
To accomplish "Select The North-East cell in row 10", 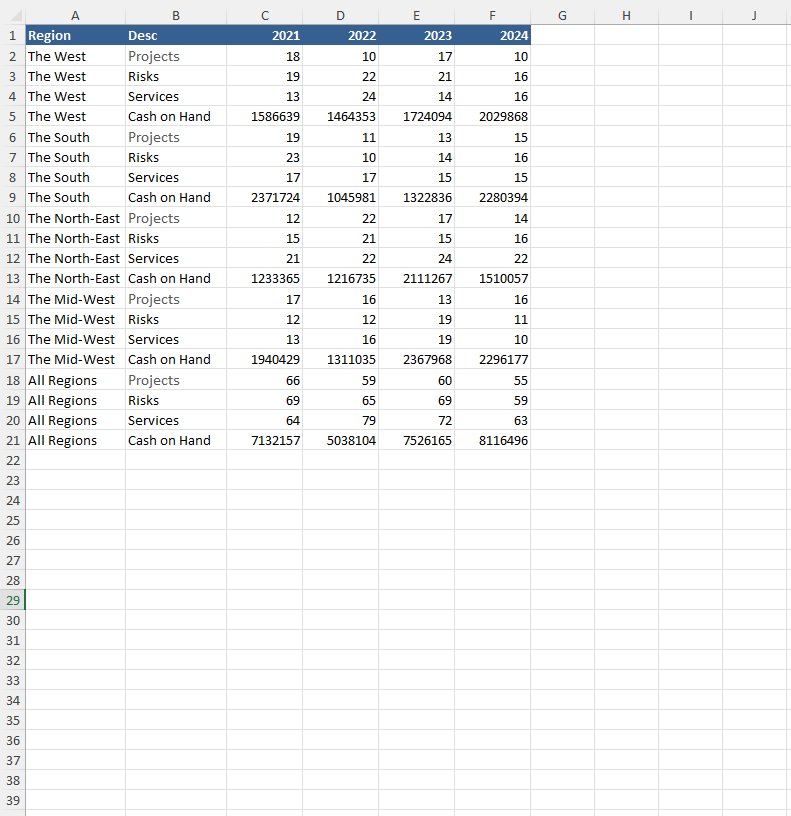I will pos(75,219).
